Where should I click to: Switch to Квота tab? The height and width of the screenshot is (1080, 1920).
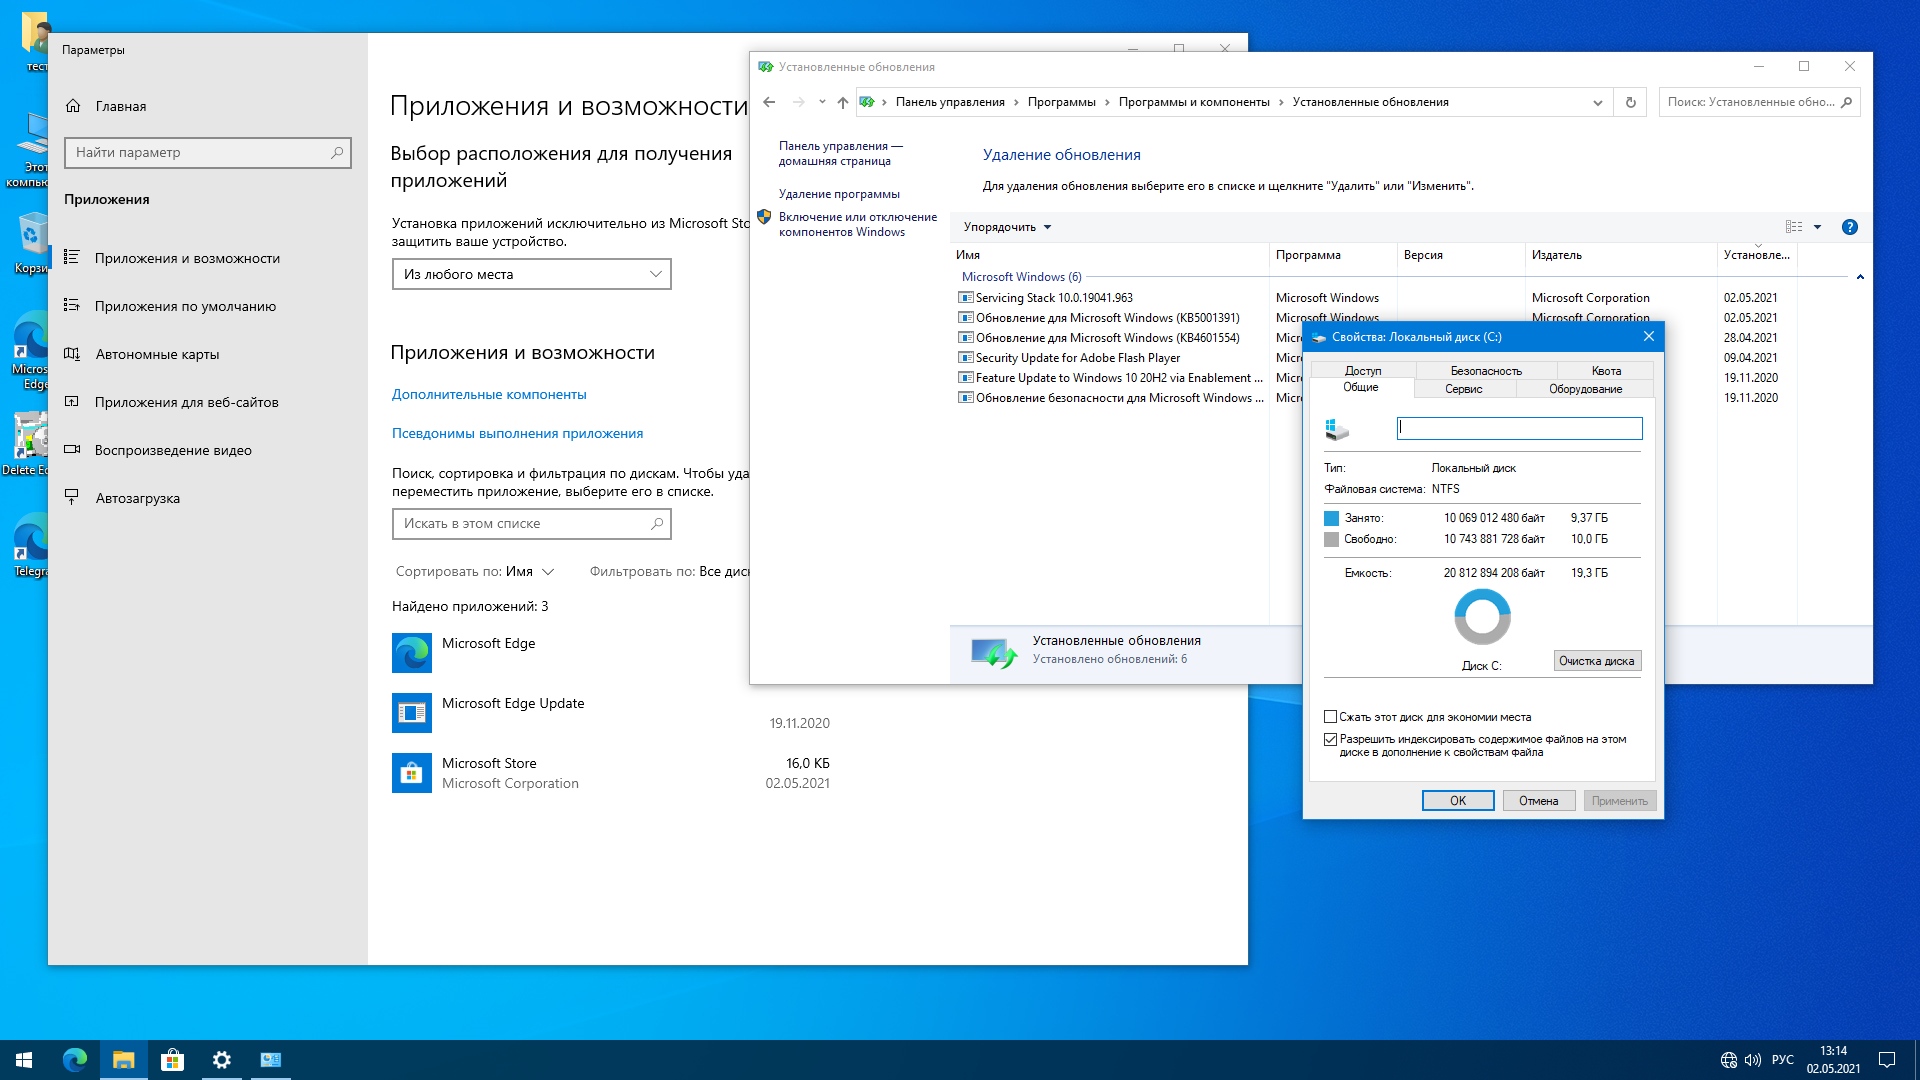click(1606, 371)
